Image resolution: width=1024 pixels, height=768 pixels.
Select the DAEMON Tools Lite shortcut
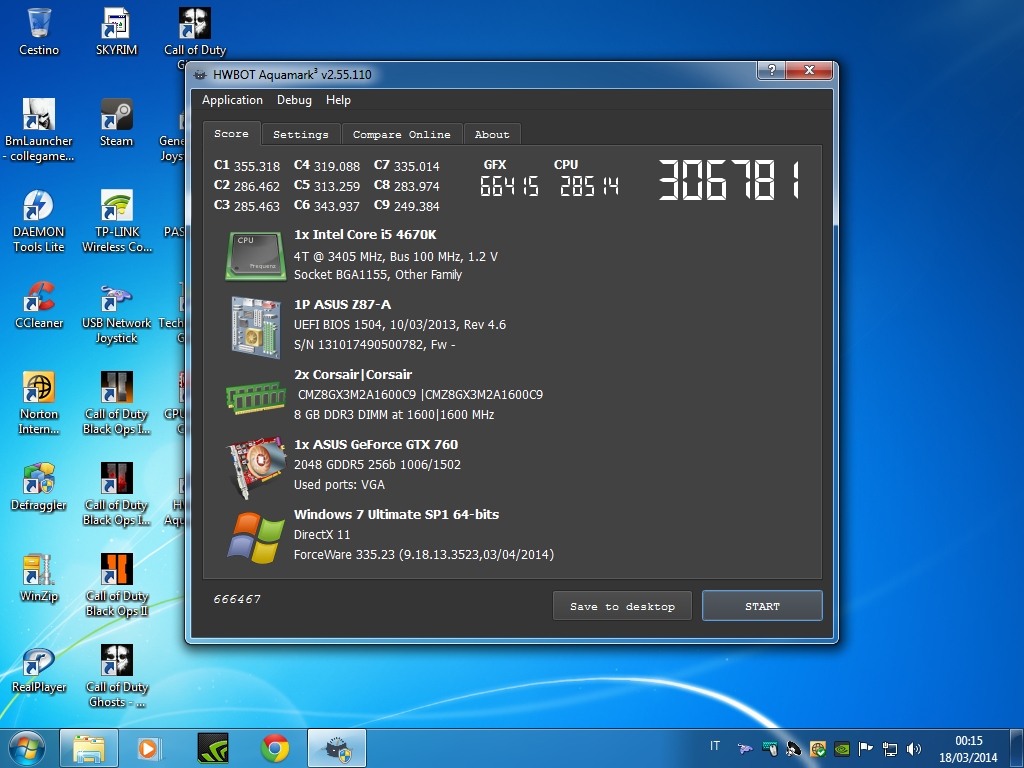(39, 221)
